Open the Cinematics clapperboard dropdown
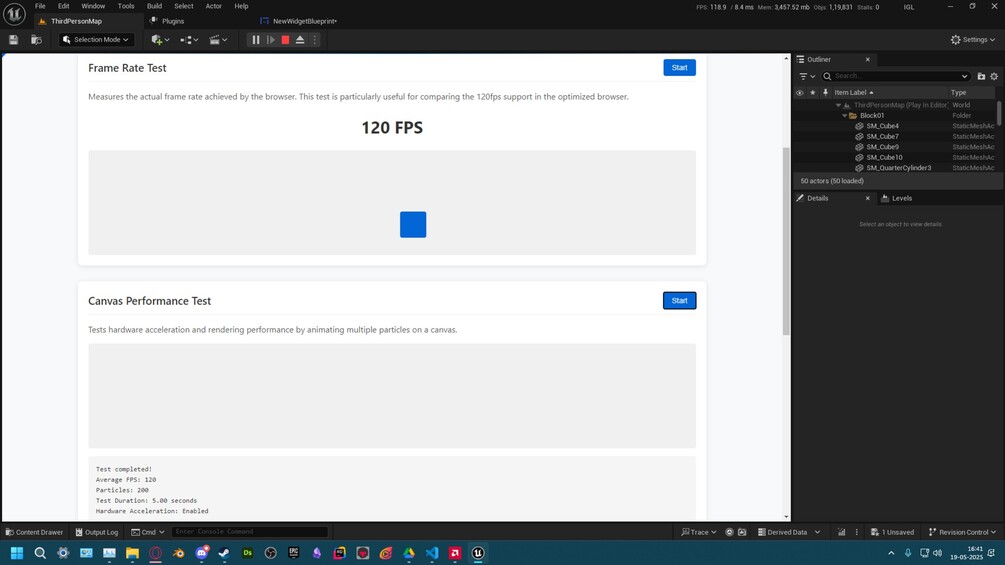This screenshot has width=1005, height=565. (218, 40)
